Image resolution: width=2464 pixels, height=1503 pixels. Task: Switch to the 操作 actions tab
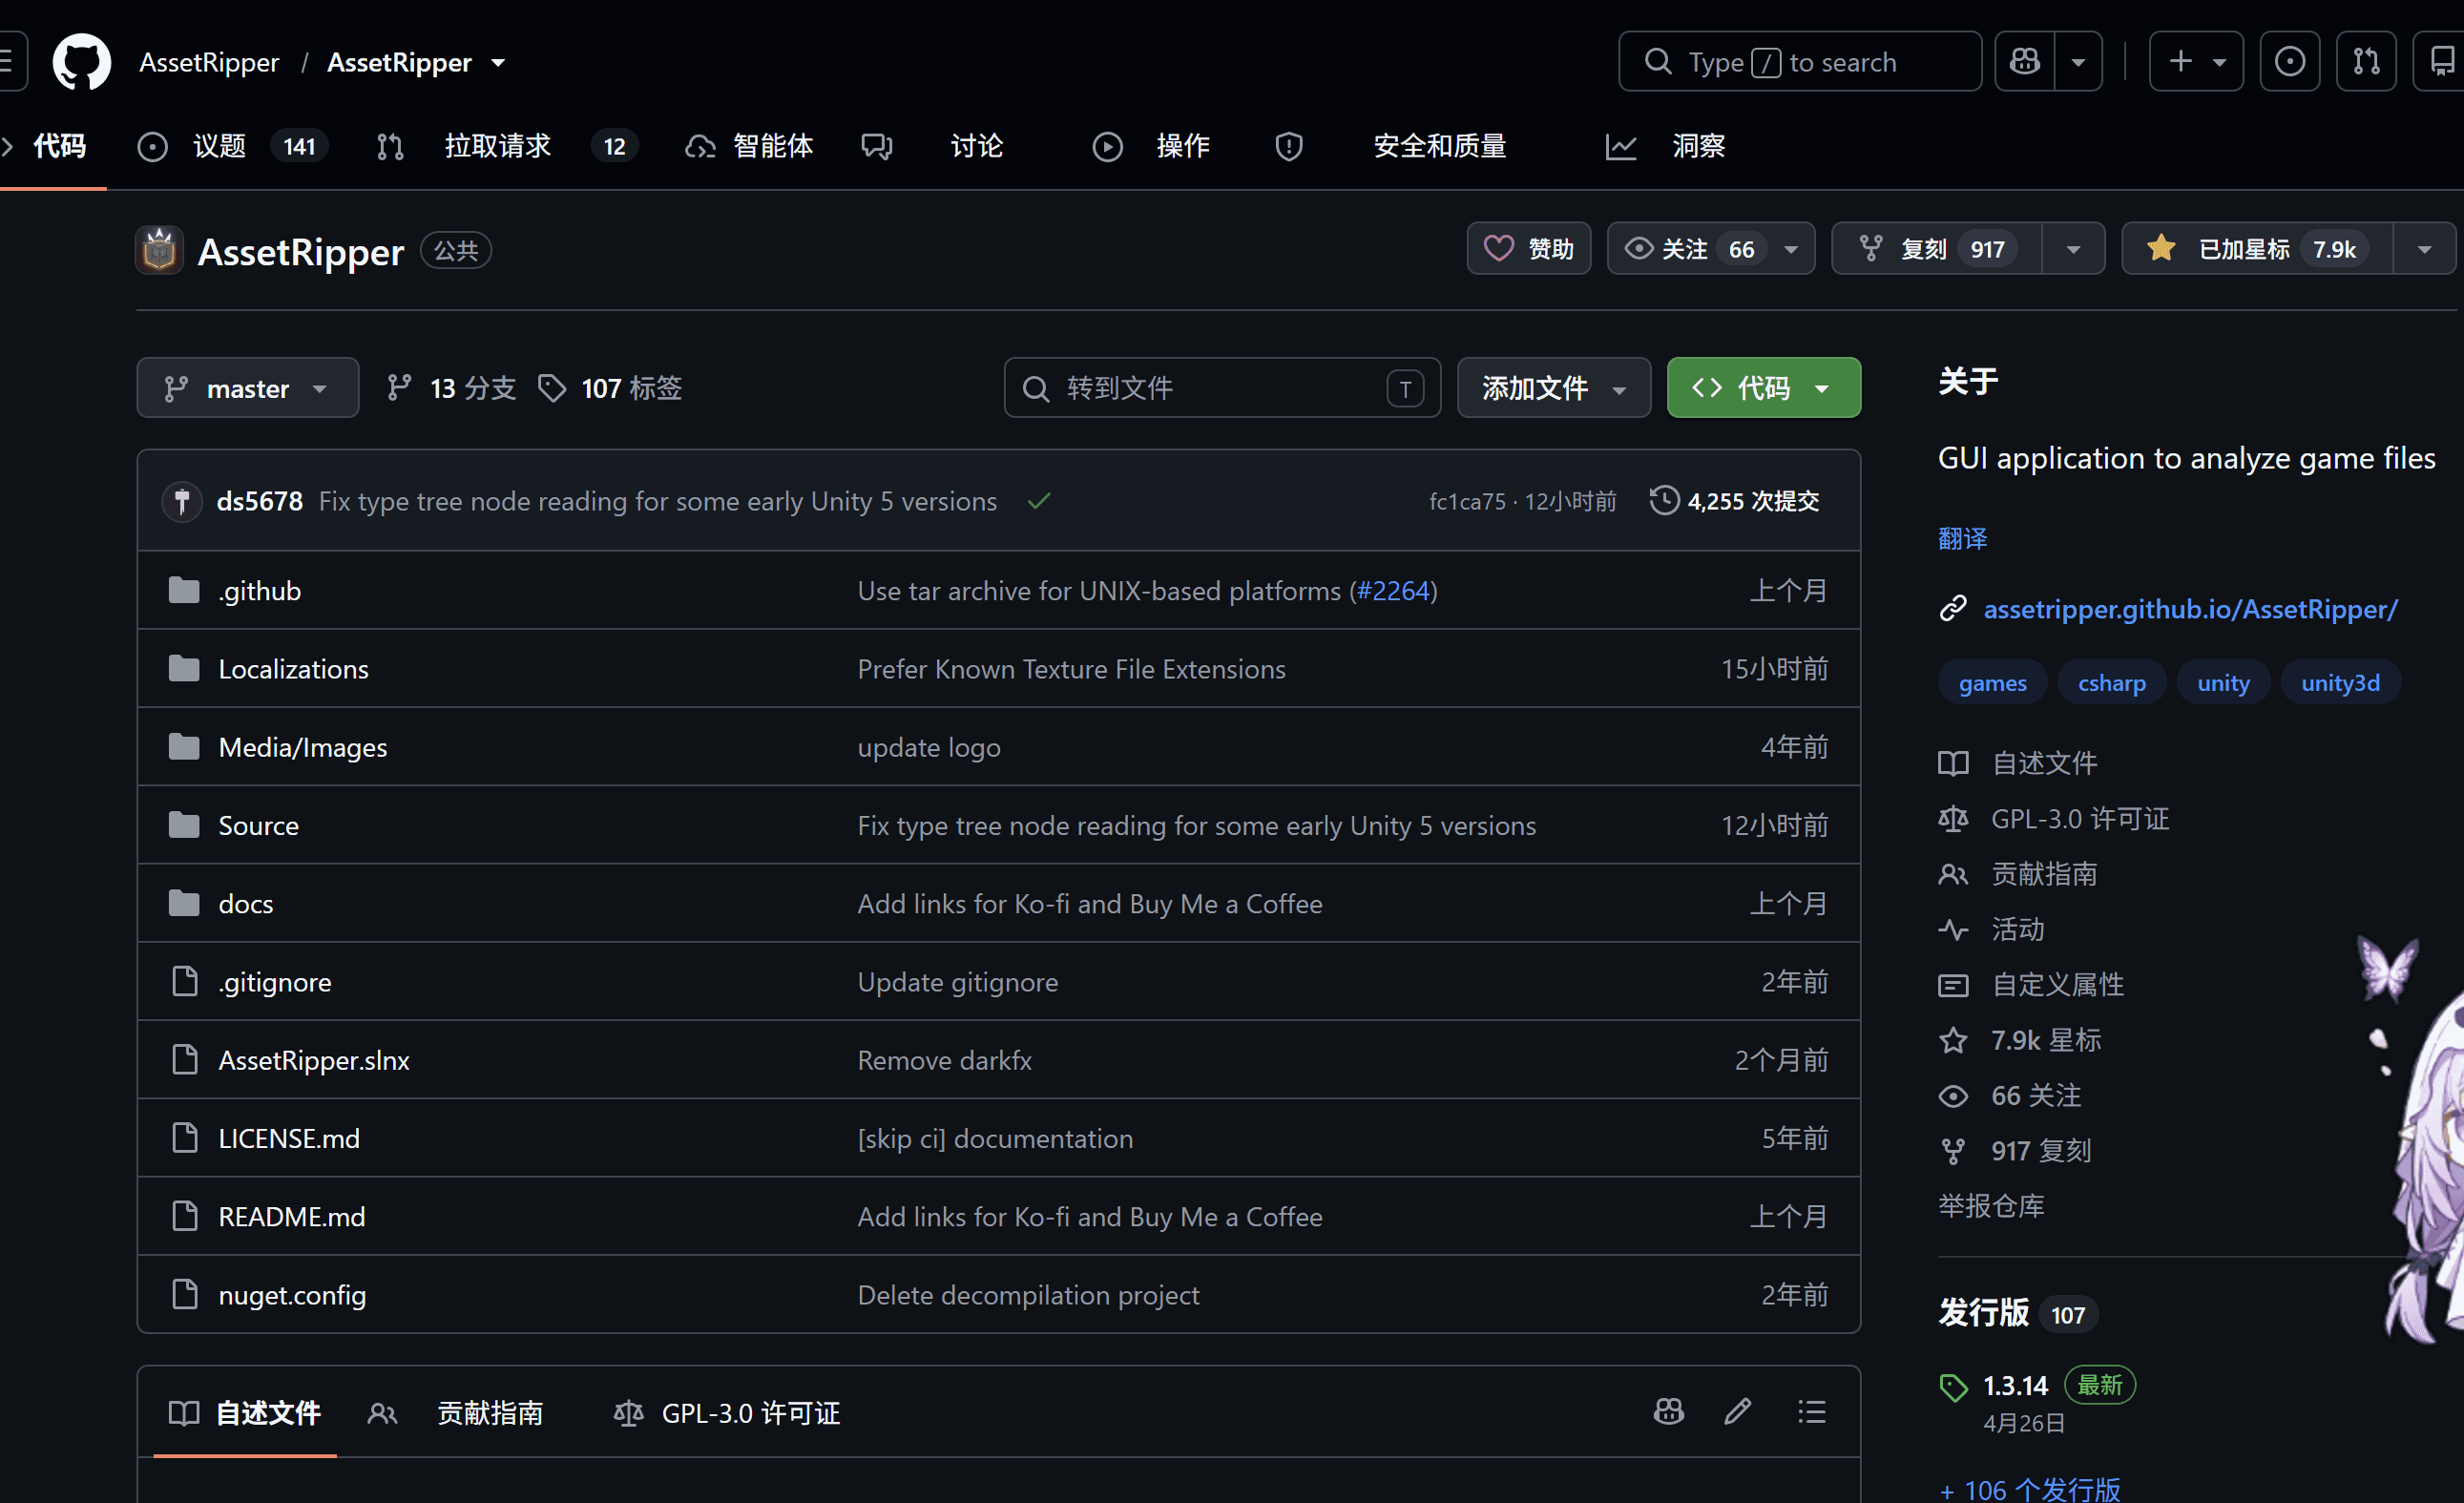[1151, 146]
